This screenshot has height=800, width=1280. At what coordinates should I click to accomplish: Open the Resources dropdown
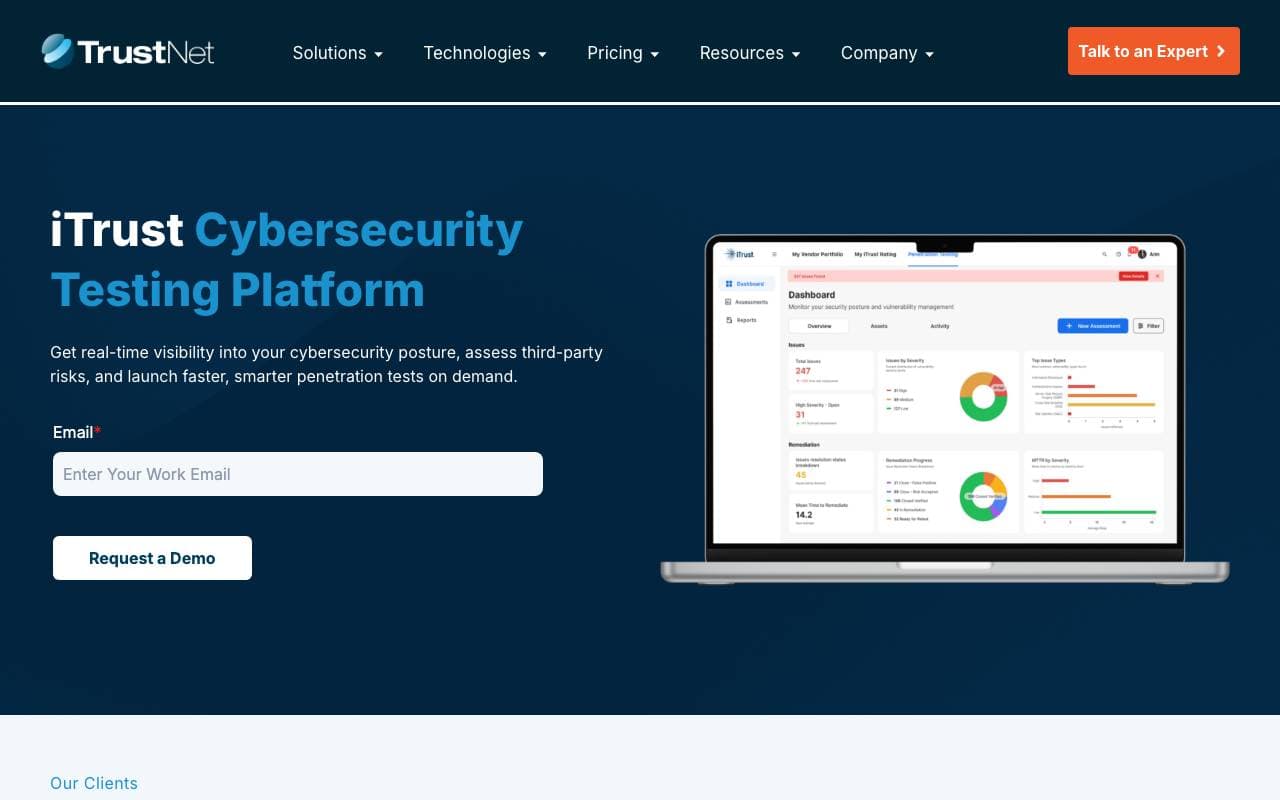click(x=750, y=53)
